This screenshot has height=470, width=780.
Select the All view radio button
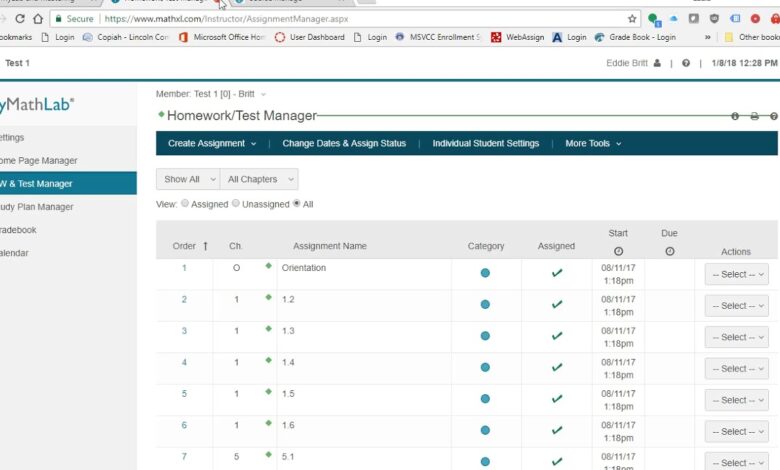pos(296,203)
